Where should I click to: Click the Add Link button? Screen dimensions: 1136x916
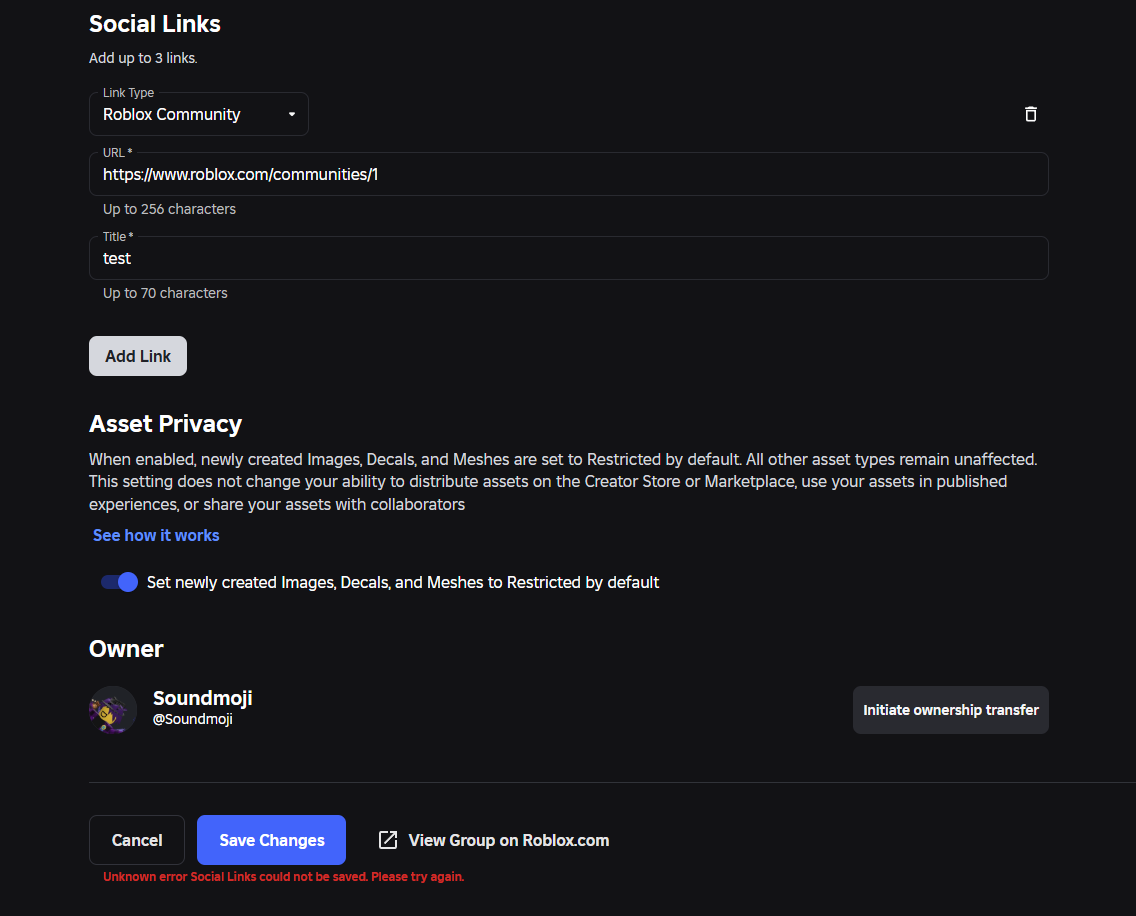click(x=138, y=356)
